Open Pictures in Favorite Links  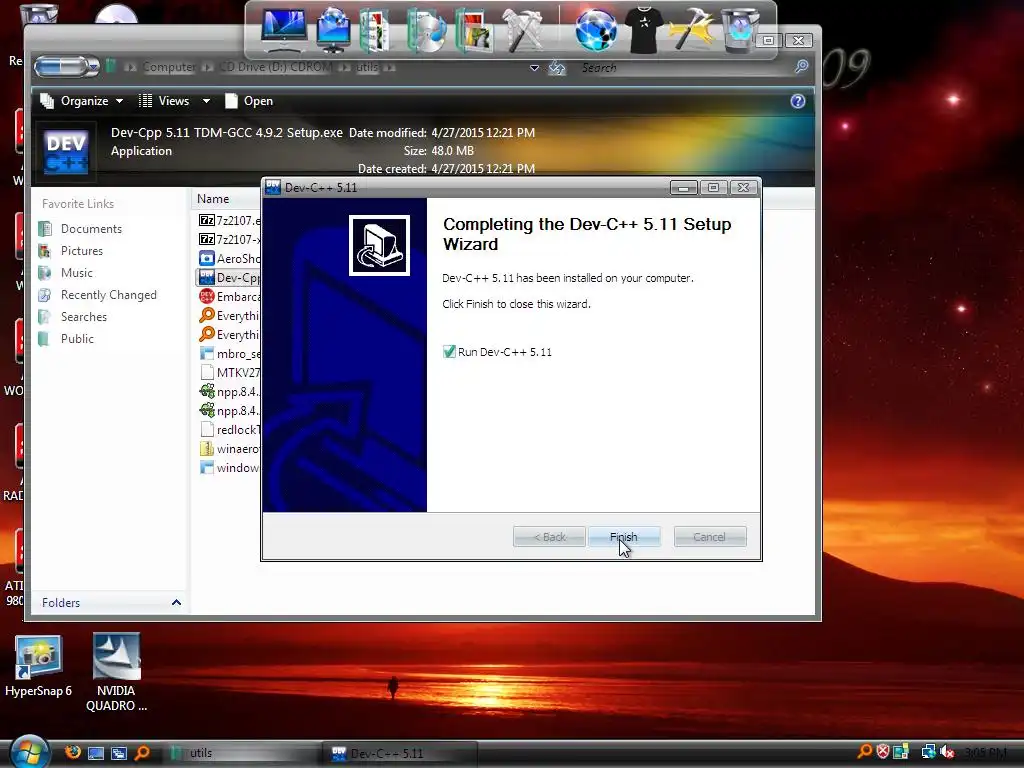click(x=81, y=251)
